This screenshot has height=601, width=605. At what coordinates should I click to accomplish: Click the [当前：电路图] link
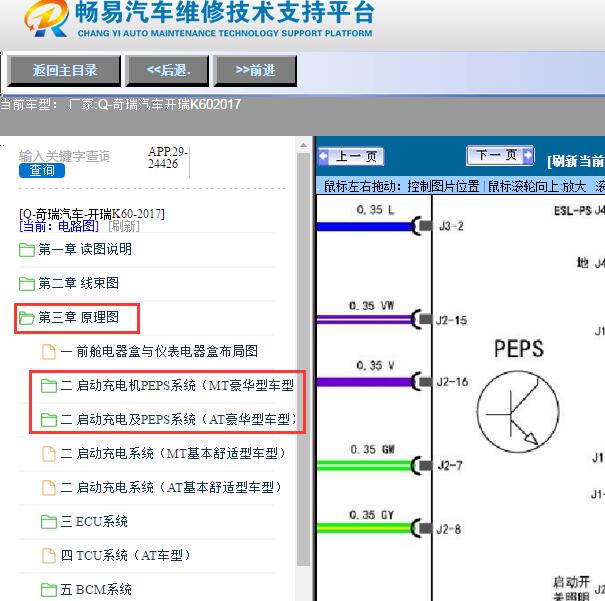[x=59, y=226]
